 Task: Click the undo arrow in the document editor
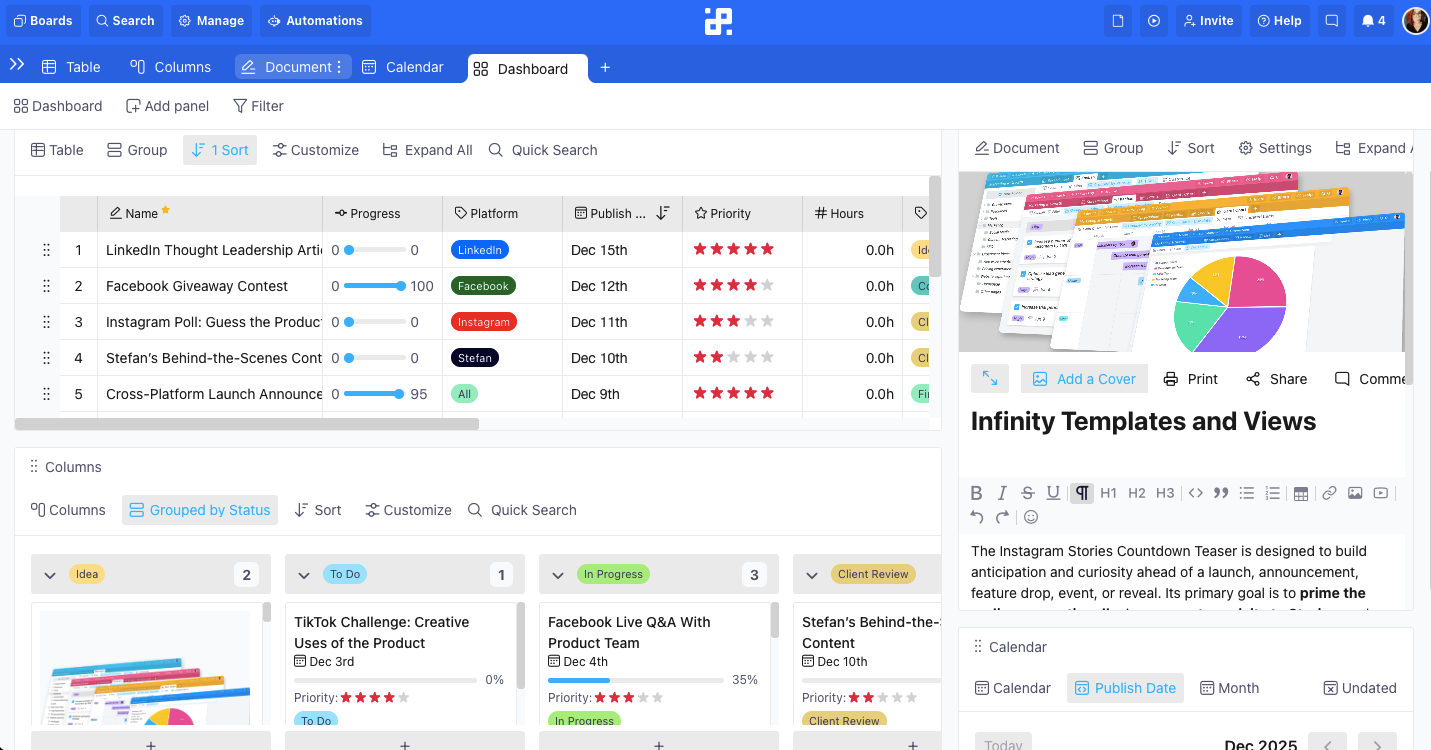[977, 517]
